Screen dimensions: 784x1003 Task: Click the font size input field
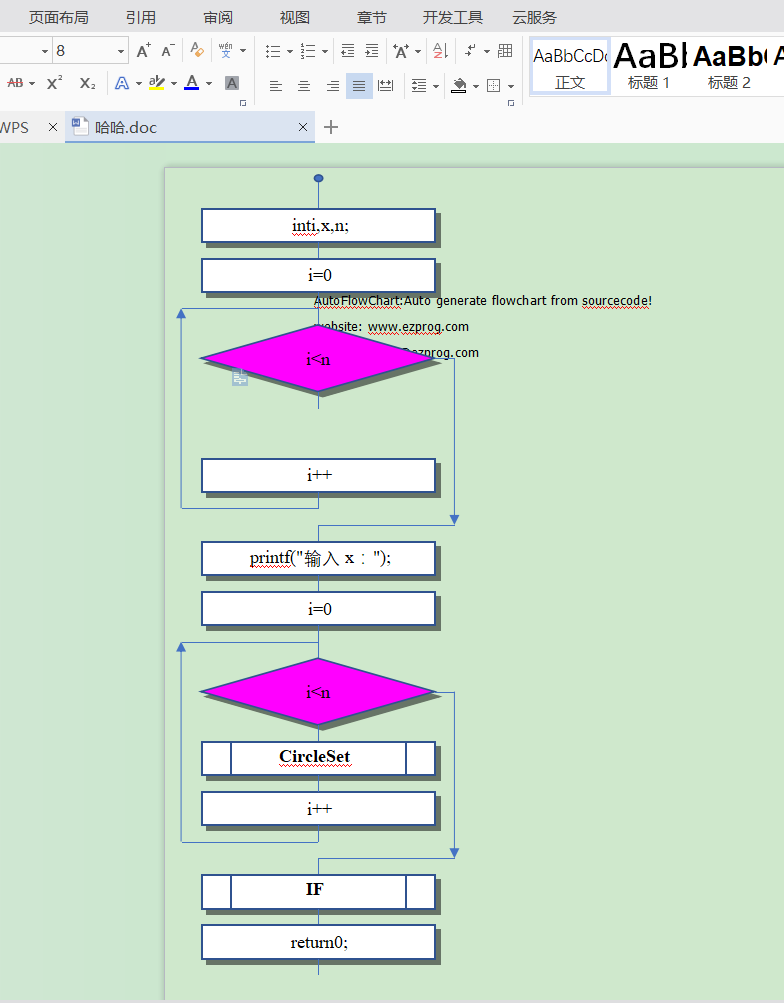[84, 51]
